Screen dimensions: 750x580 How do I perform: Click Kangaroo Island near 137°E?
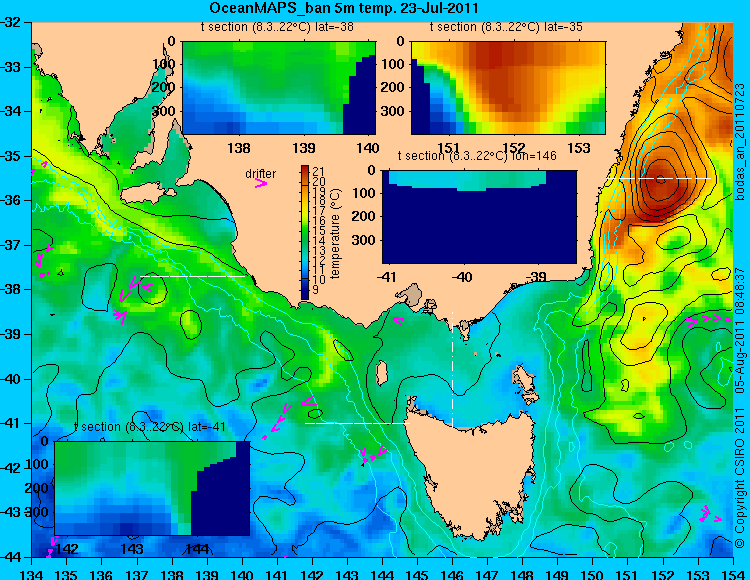146,195
